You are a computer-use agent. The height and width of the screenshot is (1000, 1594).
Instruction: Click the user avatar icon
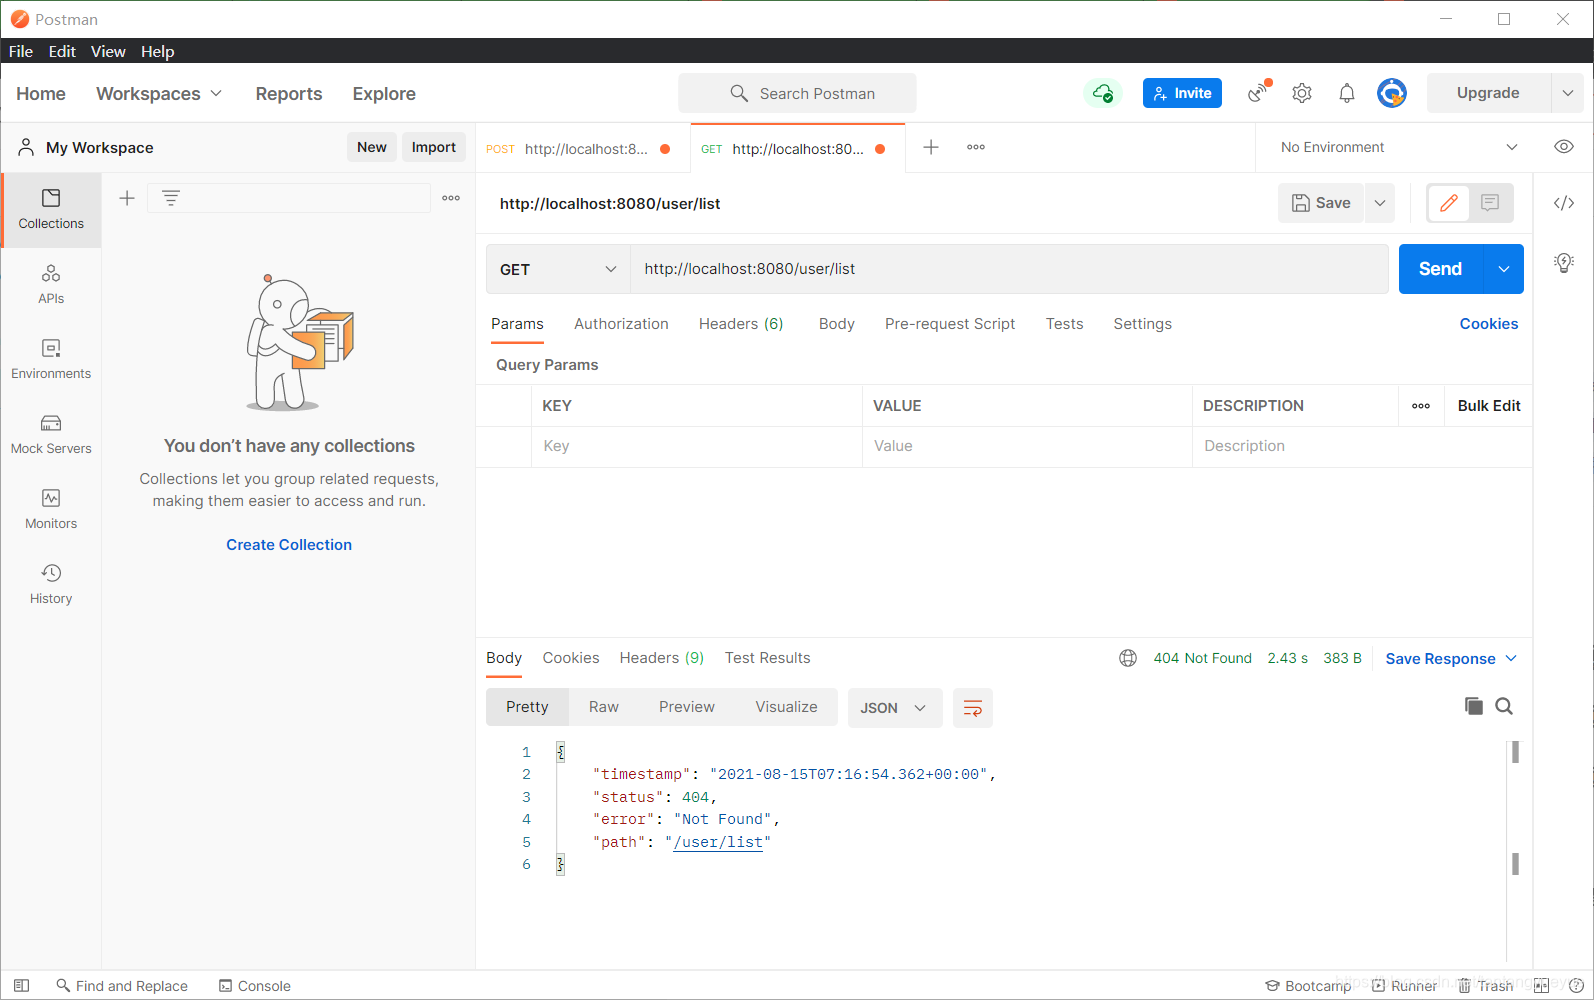[x=1392, y=93]
